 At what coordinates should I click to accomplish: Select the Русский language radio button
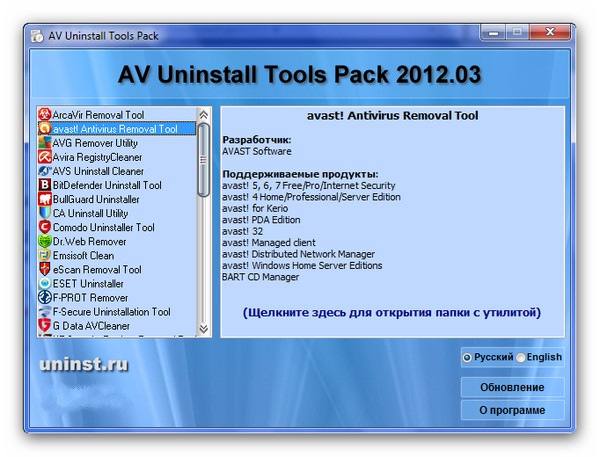click(467, 357)
